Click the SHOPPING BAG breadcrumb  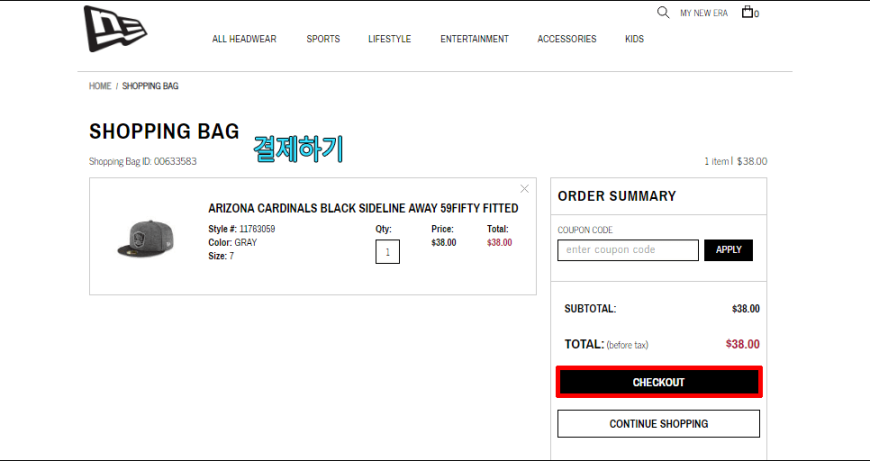click(150, 86)
